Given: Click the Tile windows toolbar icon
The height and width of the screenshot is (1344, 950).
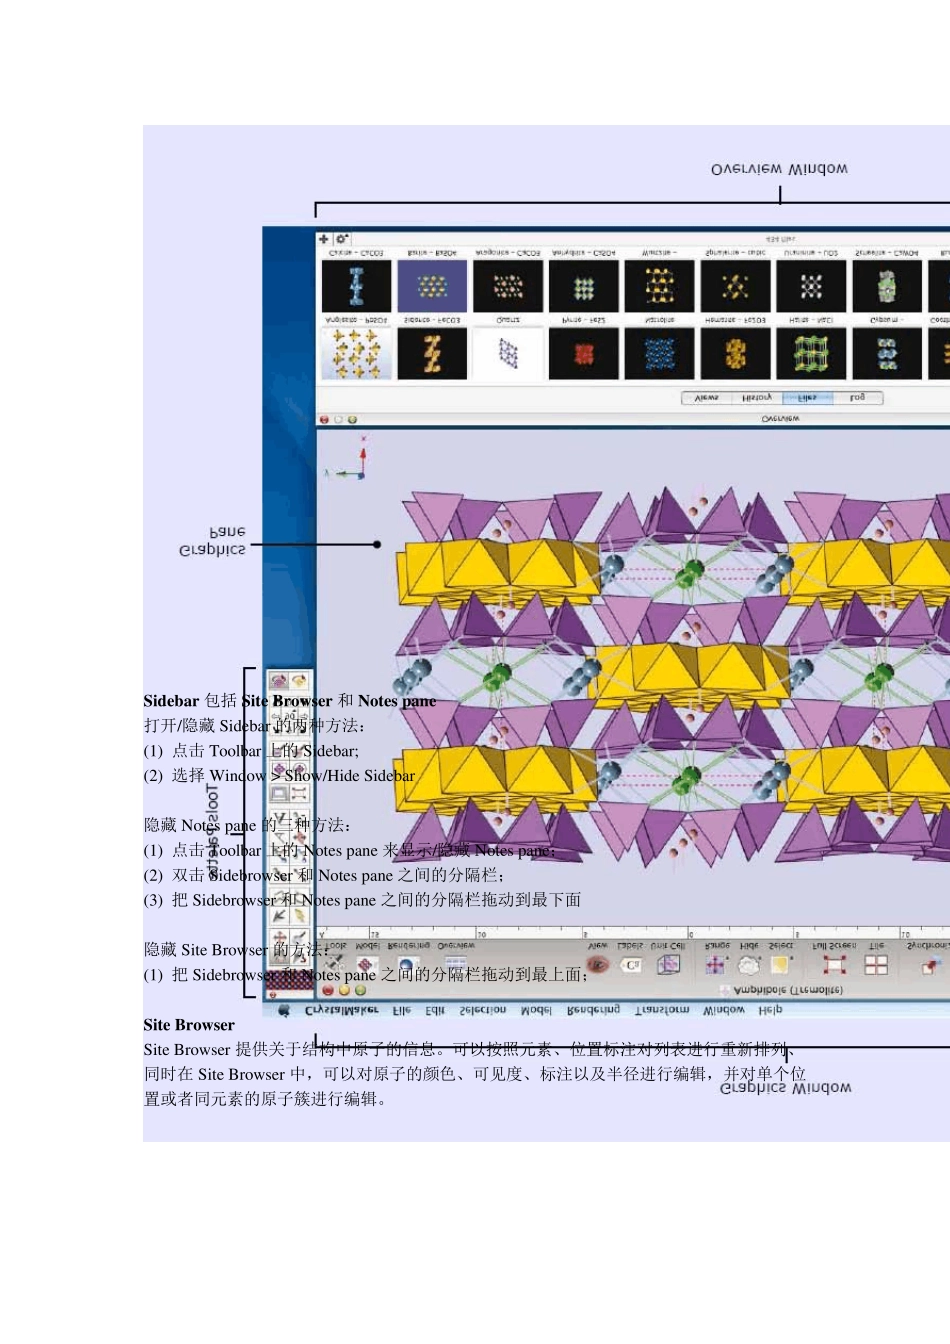Looking at the screenshot, I should [876, 963].
